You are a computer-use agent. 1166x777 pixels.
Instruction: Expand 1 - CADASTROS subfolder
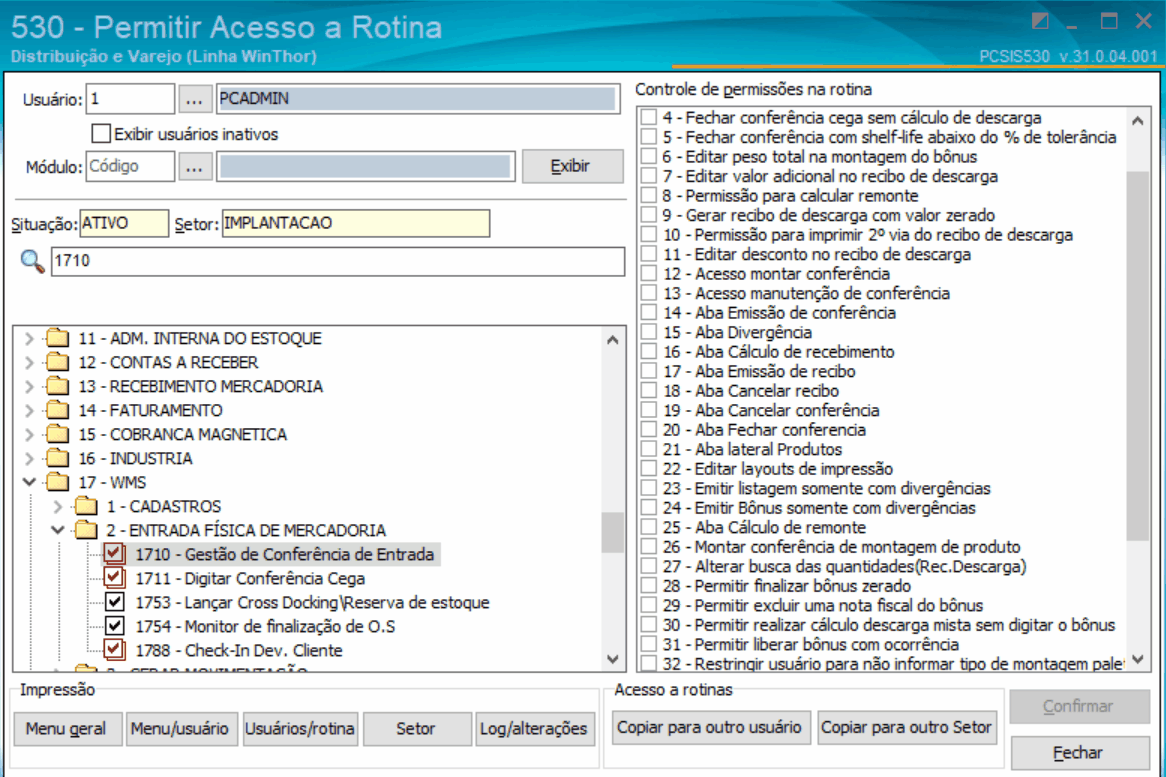click(x=57, y=506)
